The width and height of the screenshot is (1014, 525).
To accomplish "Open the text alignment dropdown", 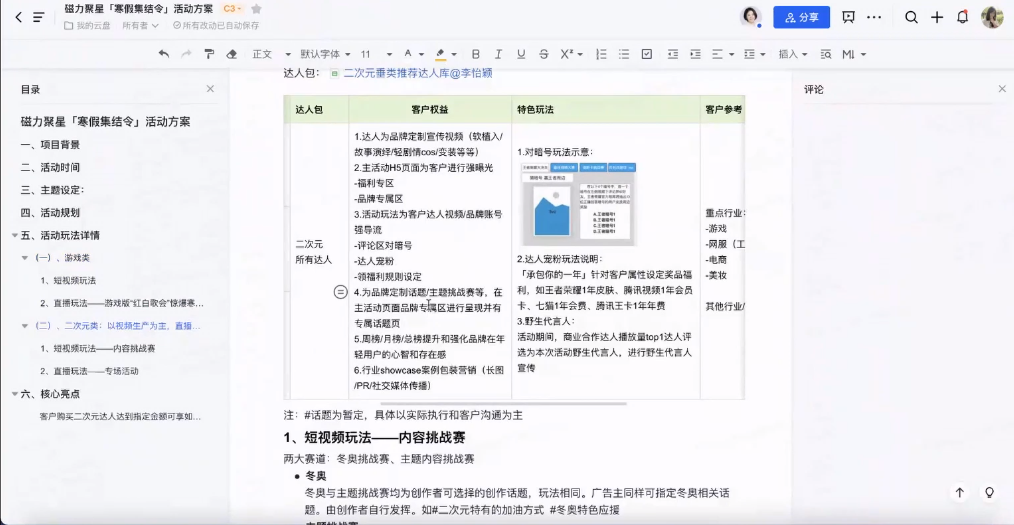I will [722, 54].
